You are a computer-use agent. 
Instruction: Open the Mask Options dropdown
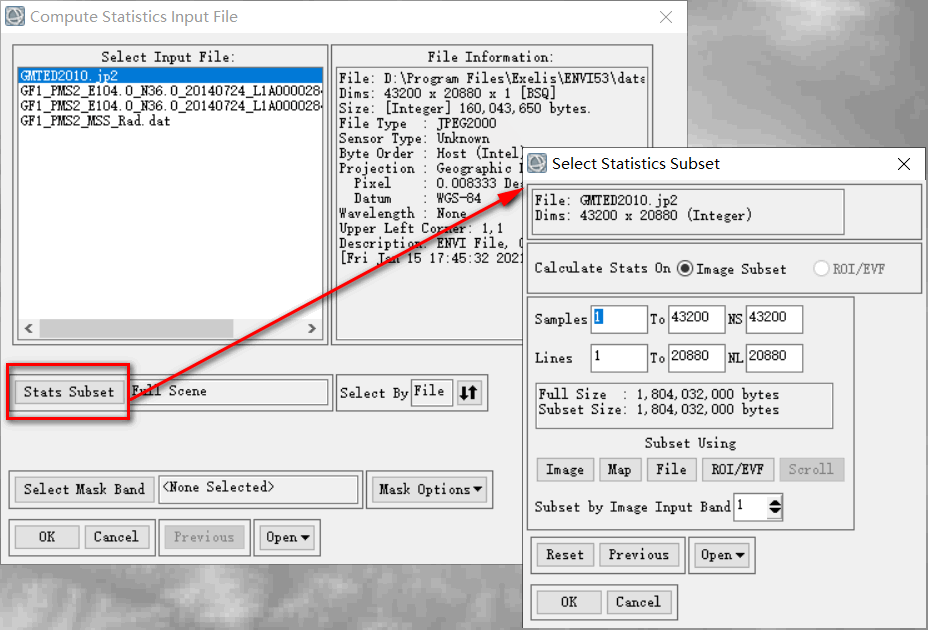click(429, 489)
